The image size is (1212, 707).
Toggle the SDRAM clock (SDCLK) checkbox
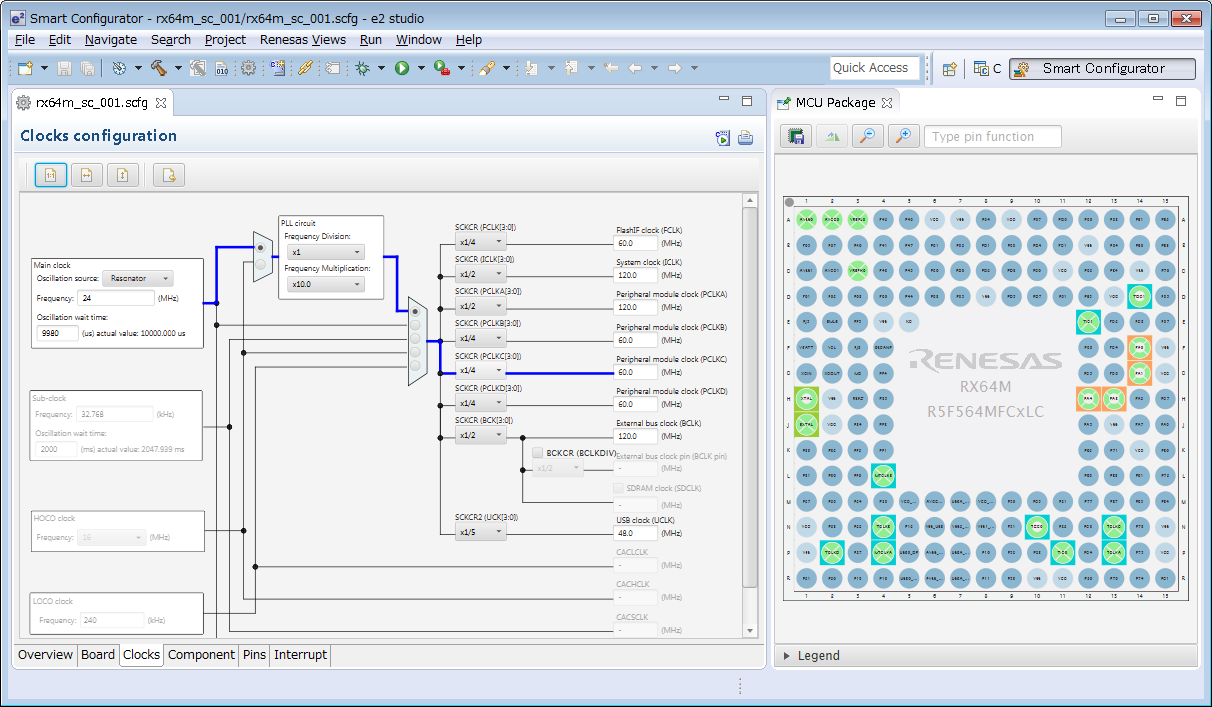point(619,488)
